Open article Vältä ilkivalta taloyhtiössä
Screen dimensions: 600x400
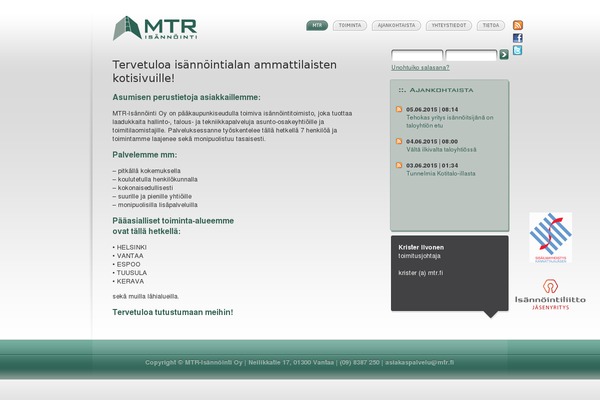(x=441, y=150)
